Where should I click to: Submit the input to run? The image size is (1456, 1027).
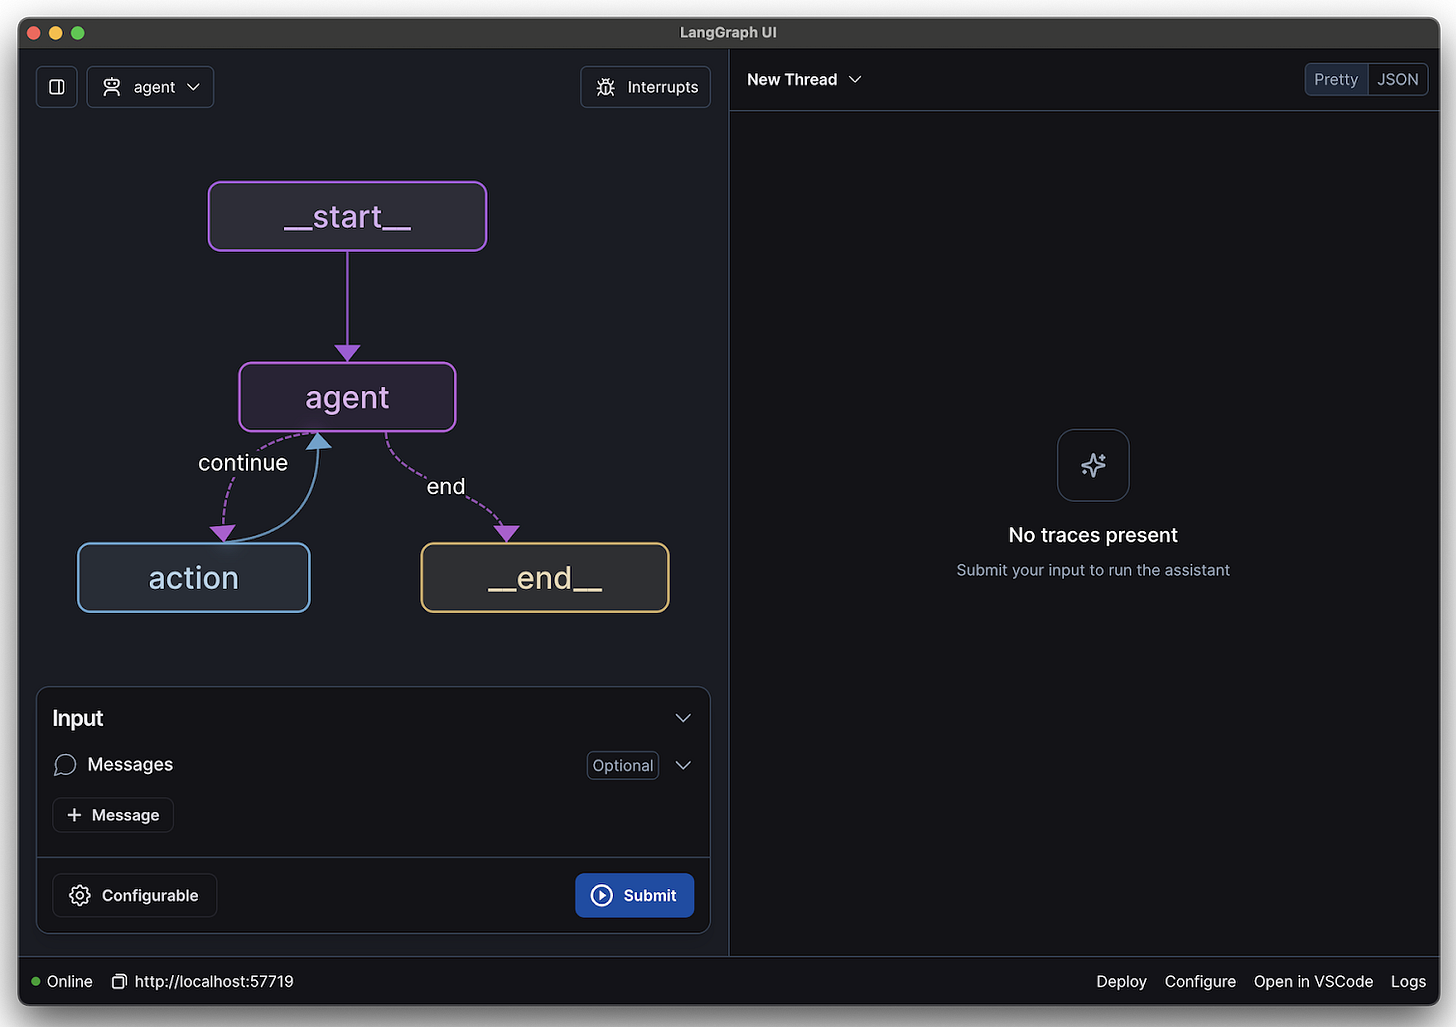(634, 895)
